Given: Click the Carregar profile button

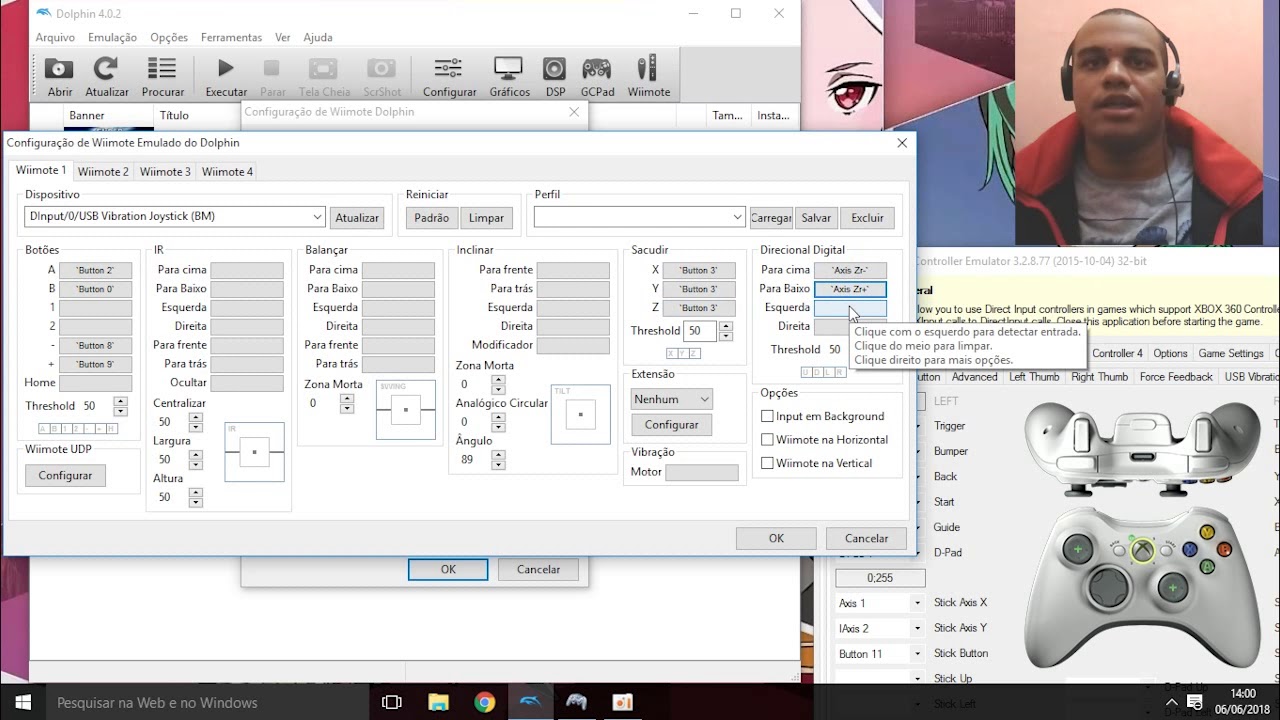Looking at the screenshot, I should (x=771, y=217).
